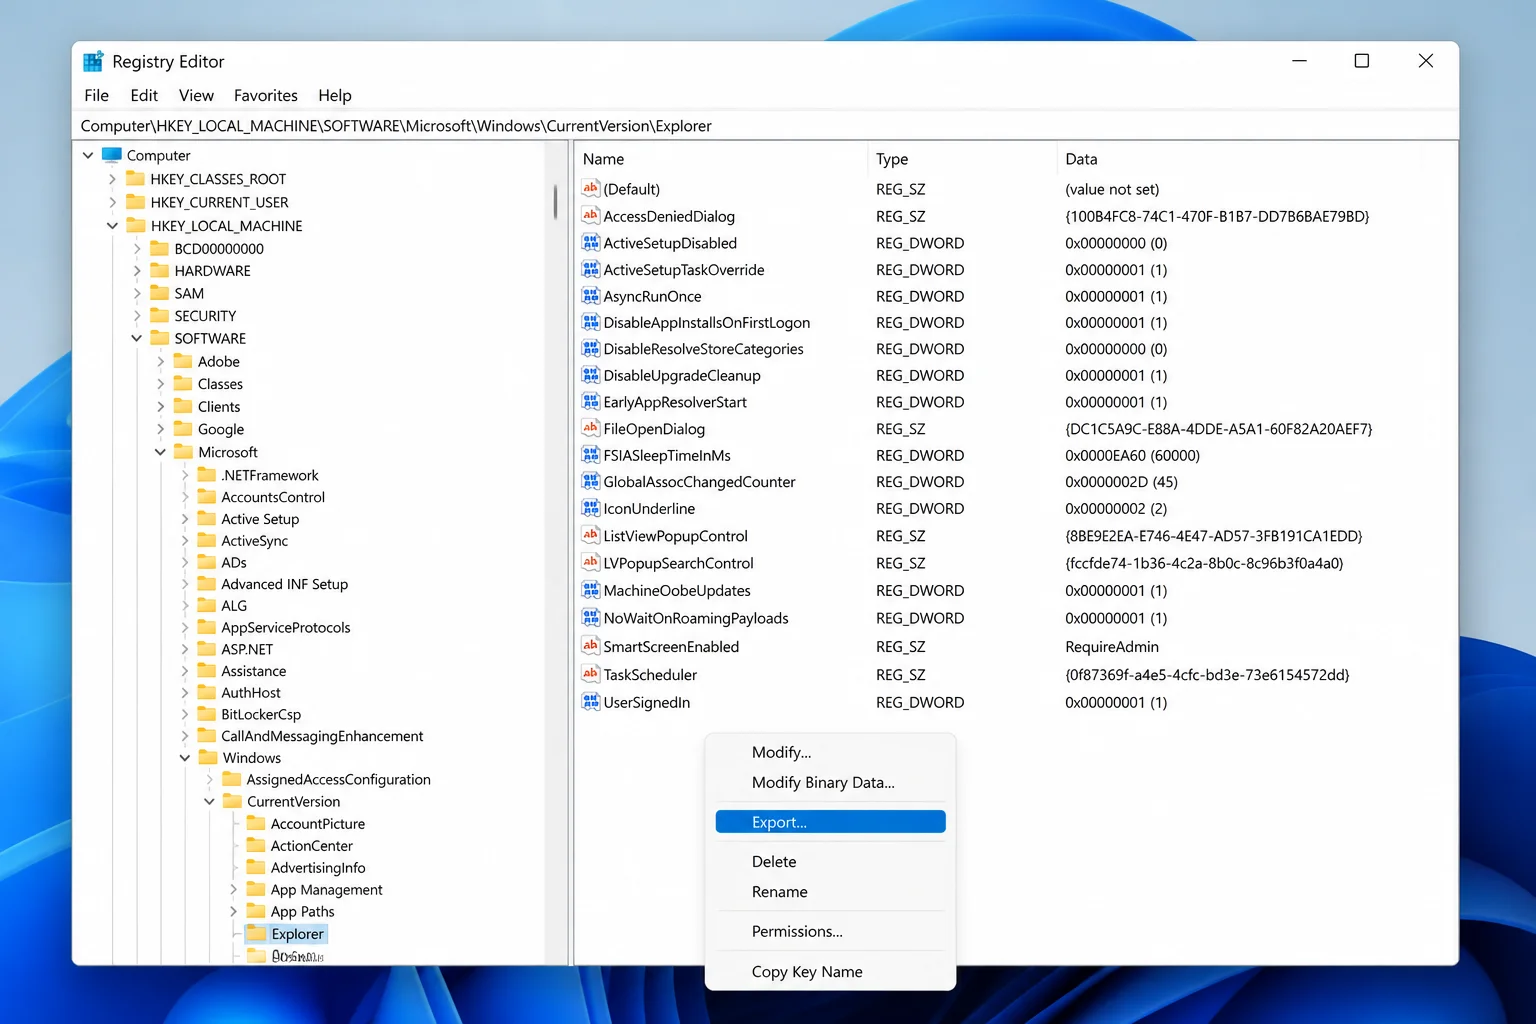Click the Type column header
The height and width of the screenshot is (1024, 1536).
pyautogui.click(x=962, y=159)
